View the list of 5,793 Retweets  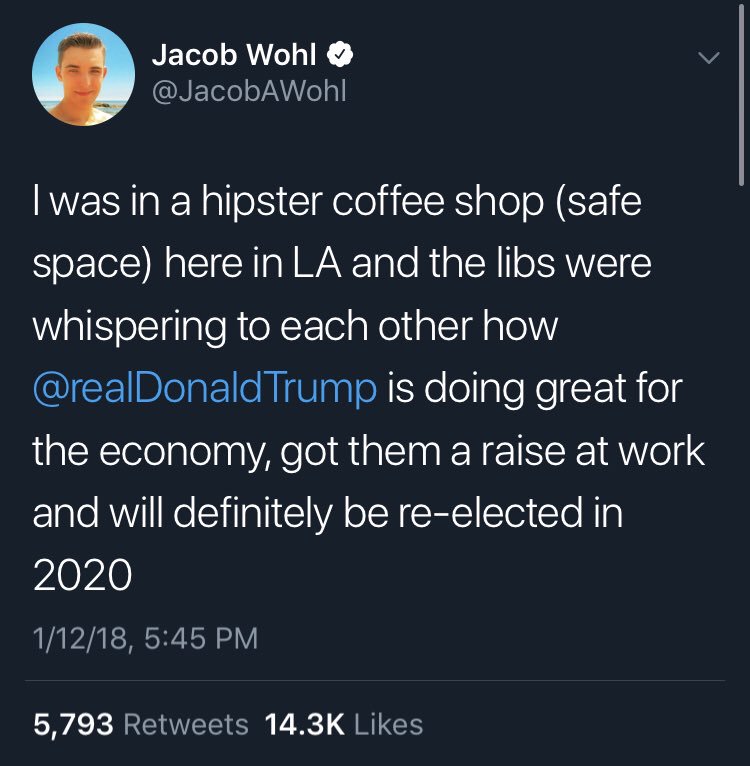[141, 724]
